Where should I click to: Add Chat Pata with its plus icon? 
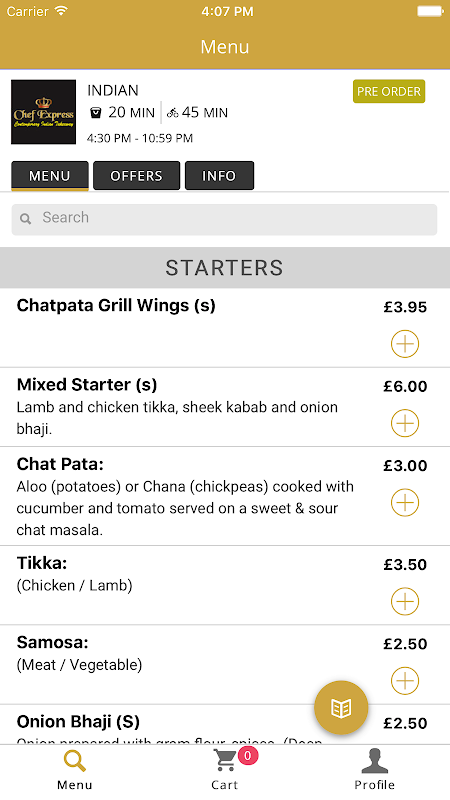pyautogui.click(x=405, y=503)
